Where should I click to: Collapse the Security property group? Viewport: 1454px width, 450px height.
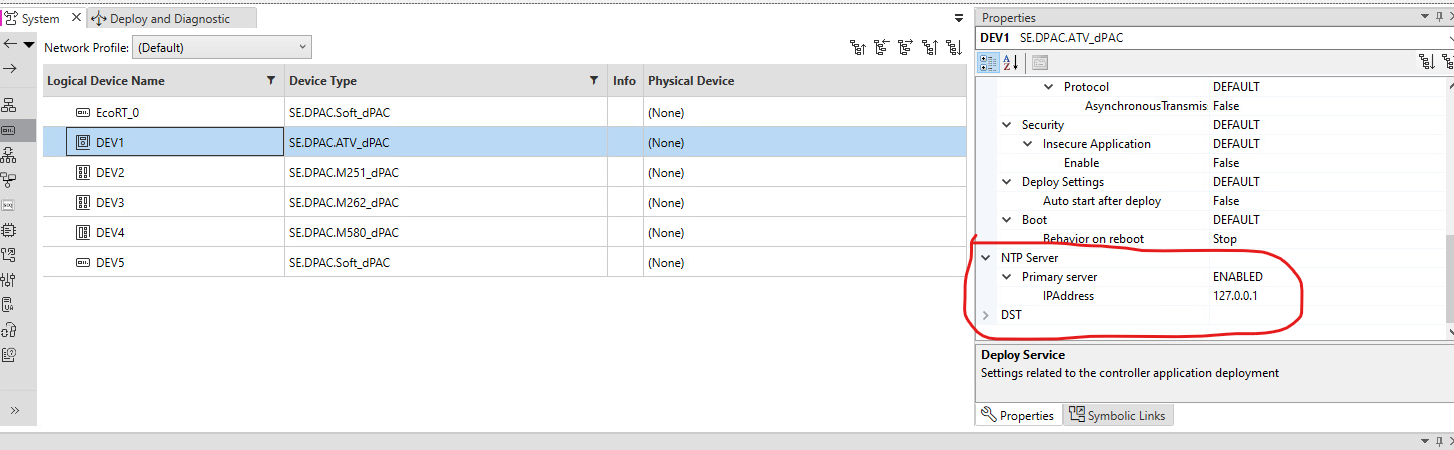point(1007,125)
